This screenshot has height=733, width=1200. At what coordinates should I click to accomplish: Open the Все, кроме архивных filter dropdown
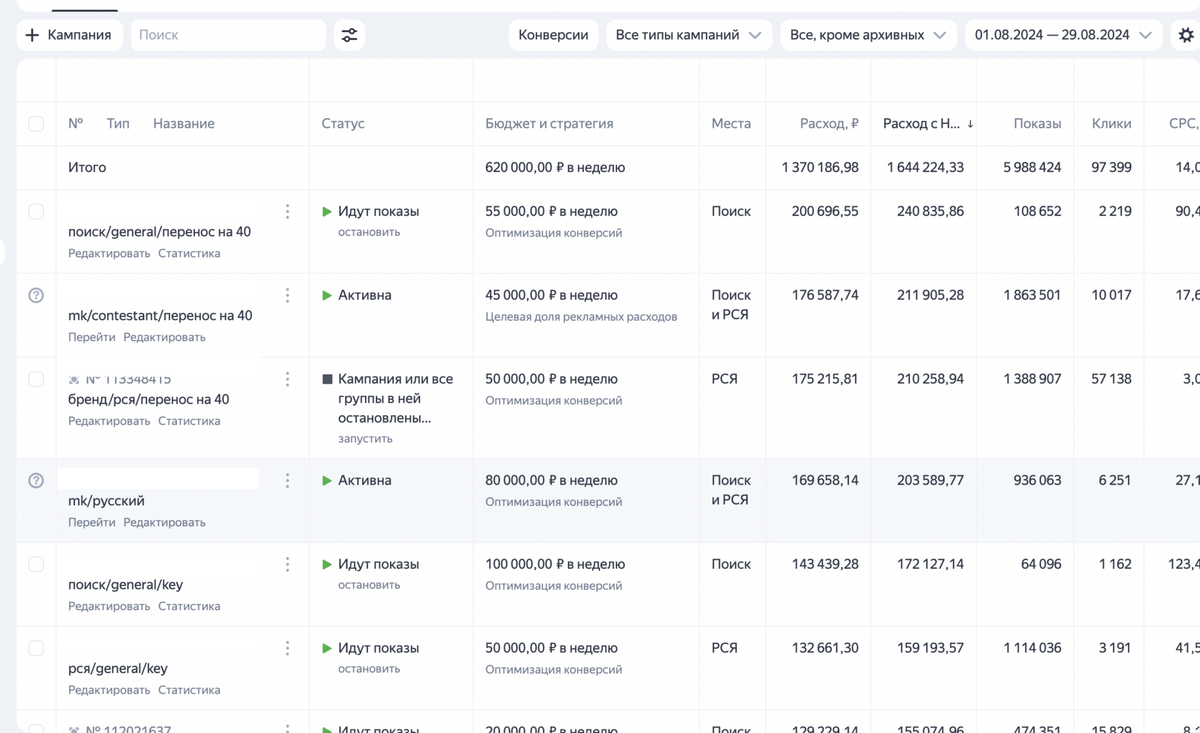pyautogui.click(x=866, y=35)
